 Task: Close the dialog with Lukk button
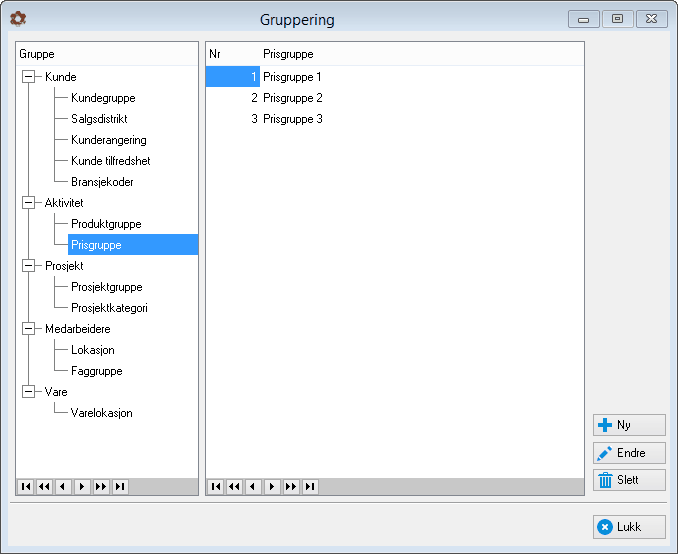(x=629, y=527)
